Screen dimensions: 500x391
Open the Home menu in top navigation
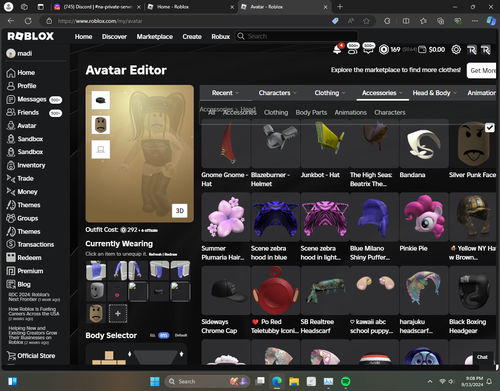pyautogui.click(x=83, y=36)
